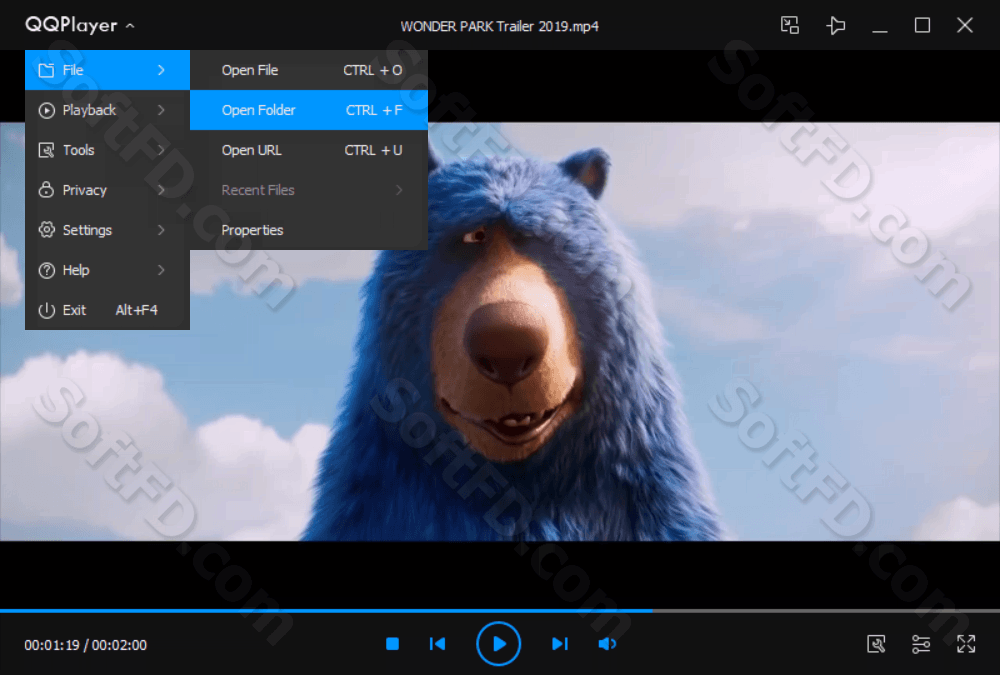Click the Settings gear icon
Viewport: 1000px width, 675px height.
tap(46, 230)
